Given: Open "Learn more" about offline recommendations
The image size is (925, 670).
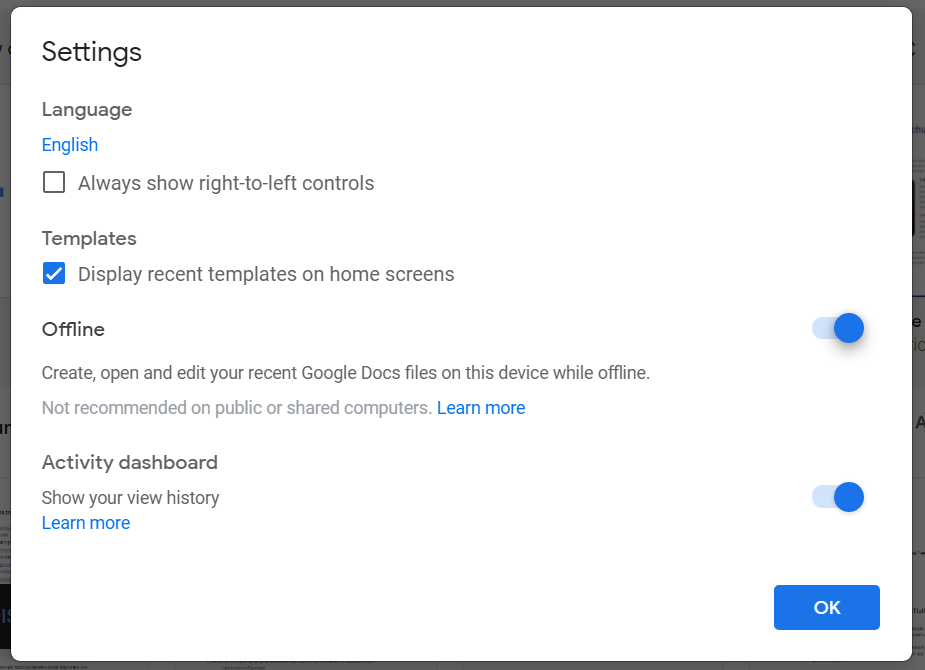Looking at the screenshot, I should 481,407.
